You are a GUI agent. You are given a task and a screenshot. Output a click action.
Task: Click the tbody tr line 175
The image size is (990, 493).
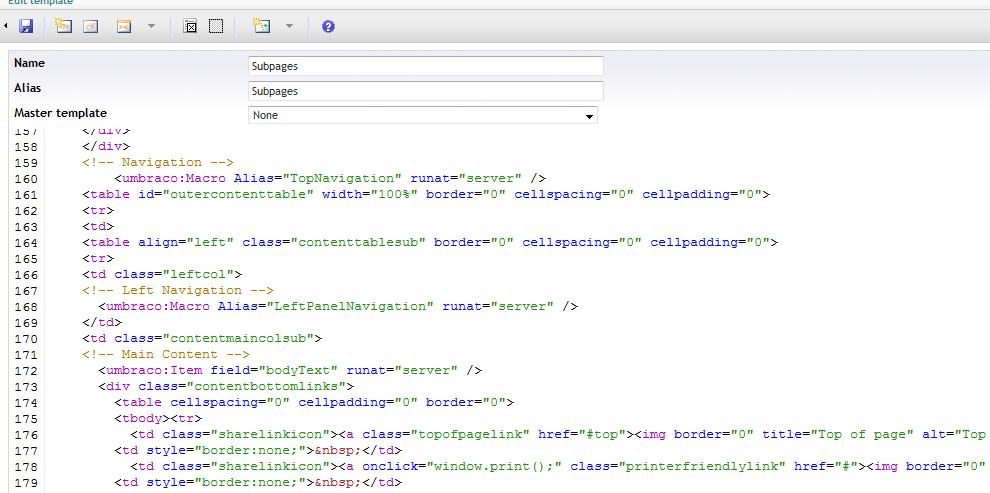click(x=158, y=419)
